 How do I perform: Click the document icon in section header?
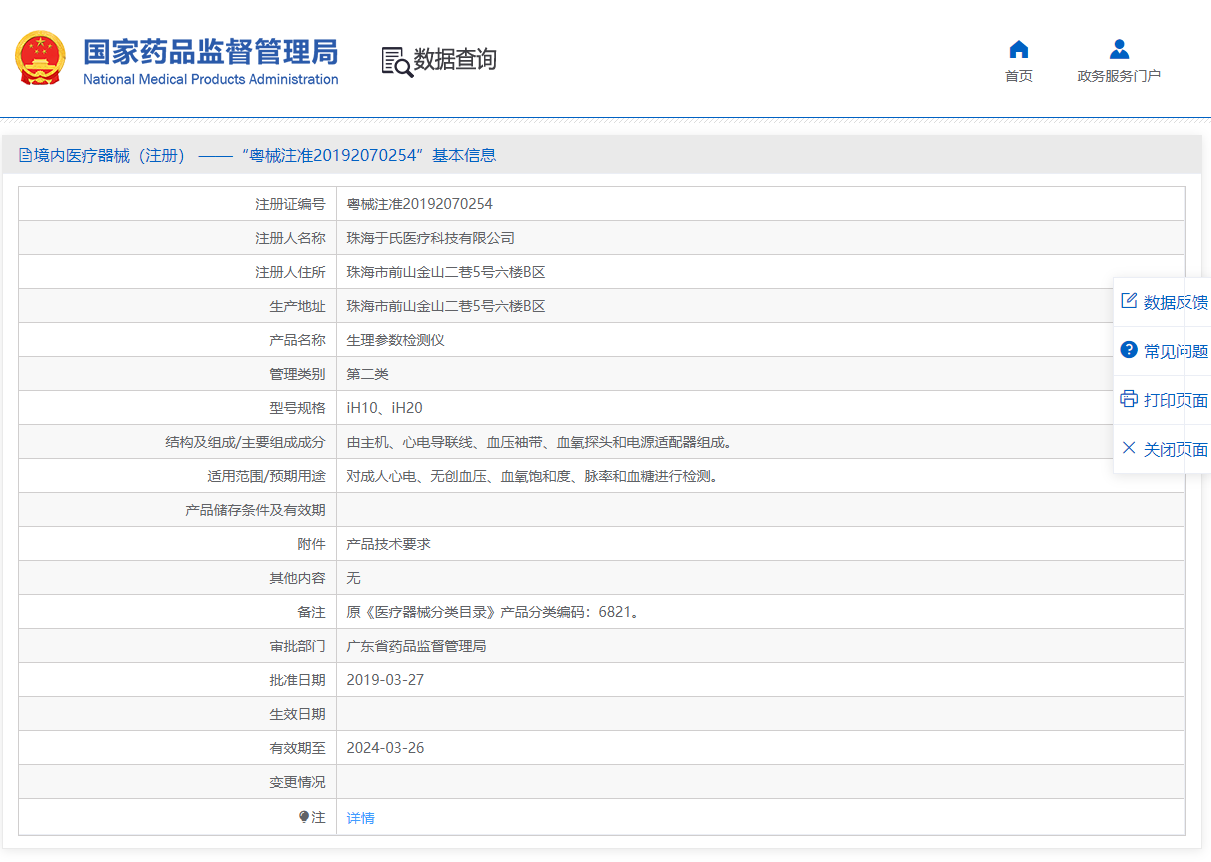(26, 155)
